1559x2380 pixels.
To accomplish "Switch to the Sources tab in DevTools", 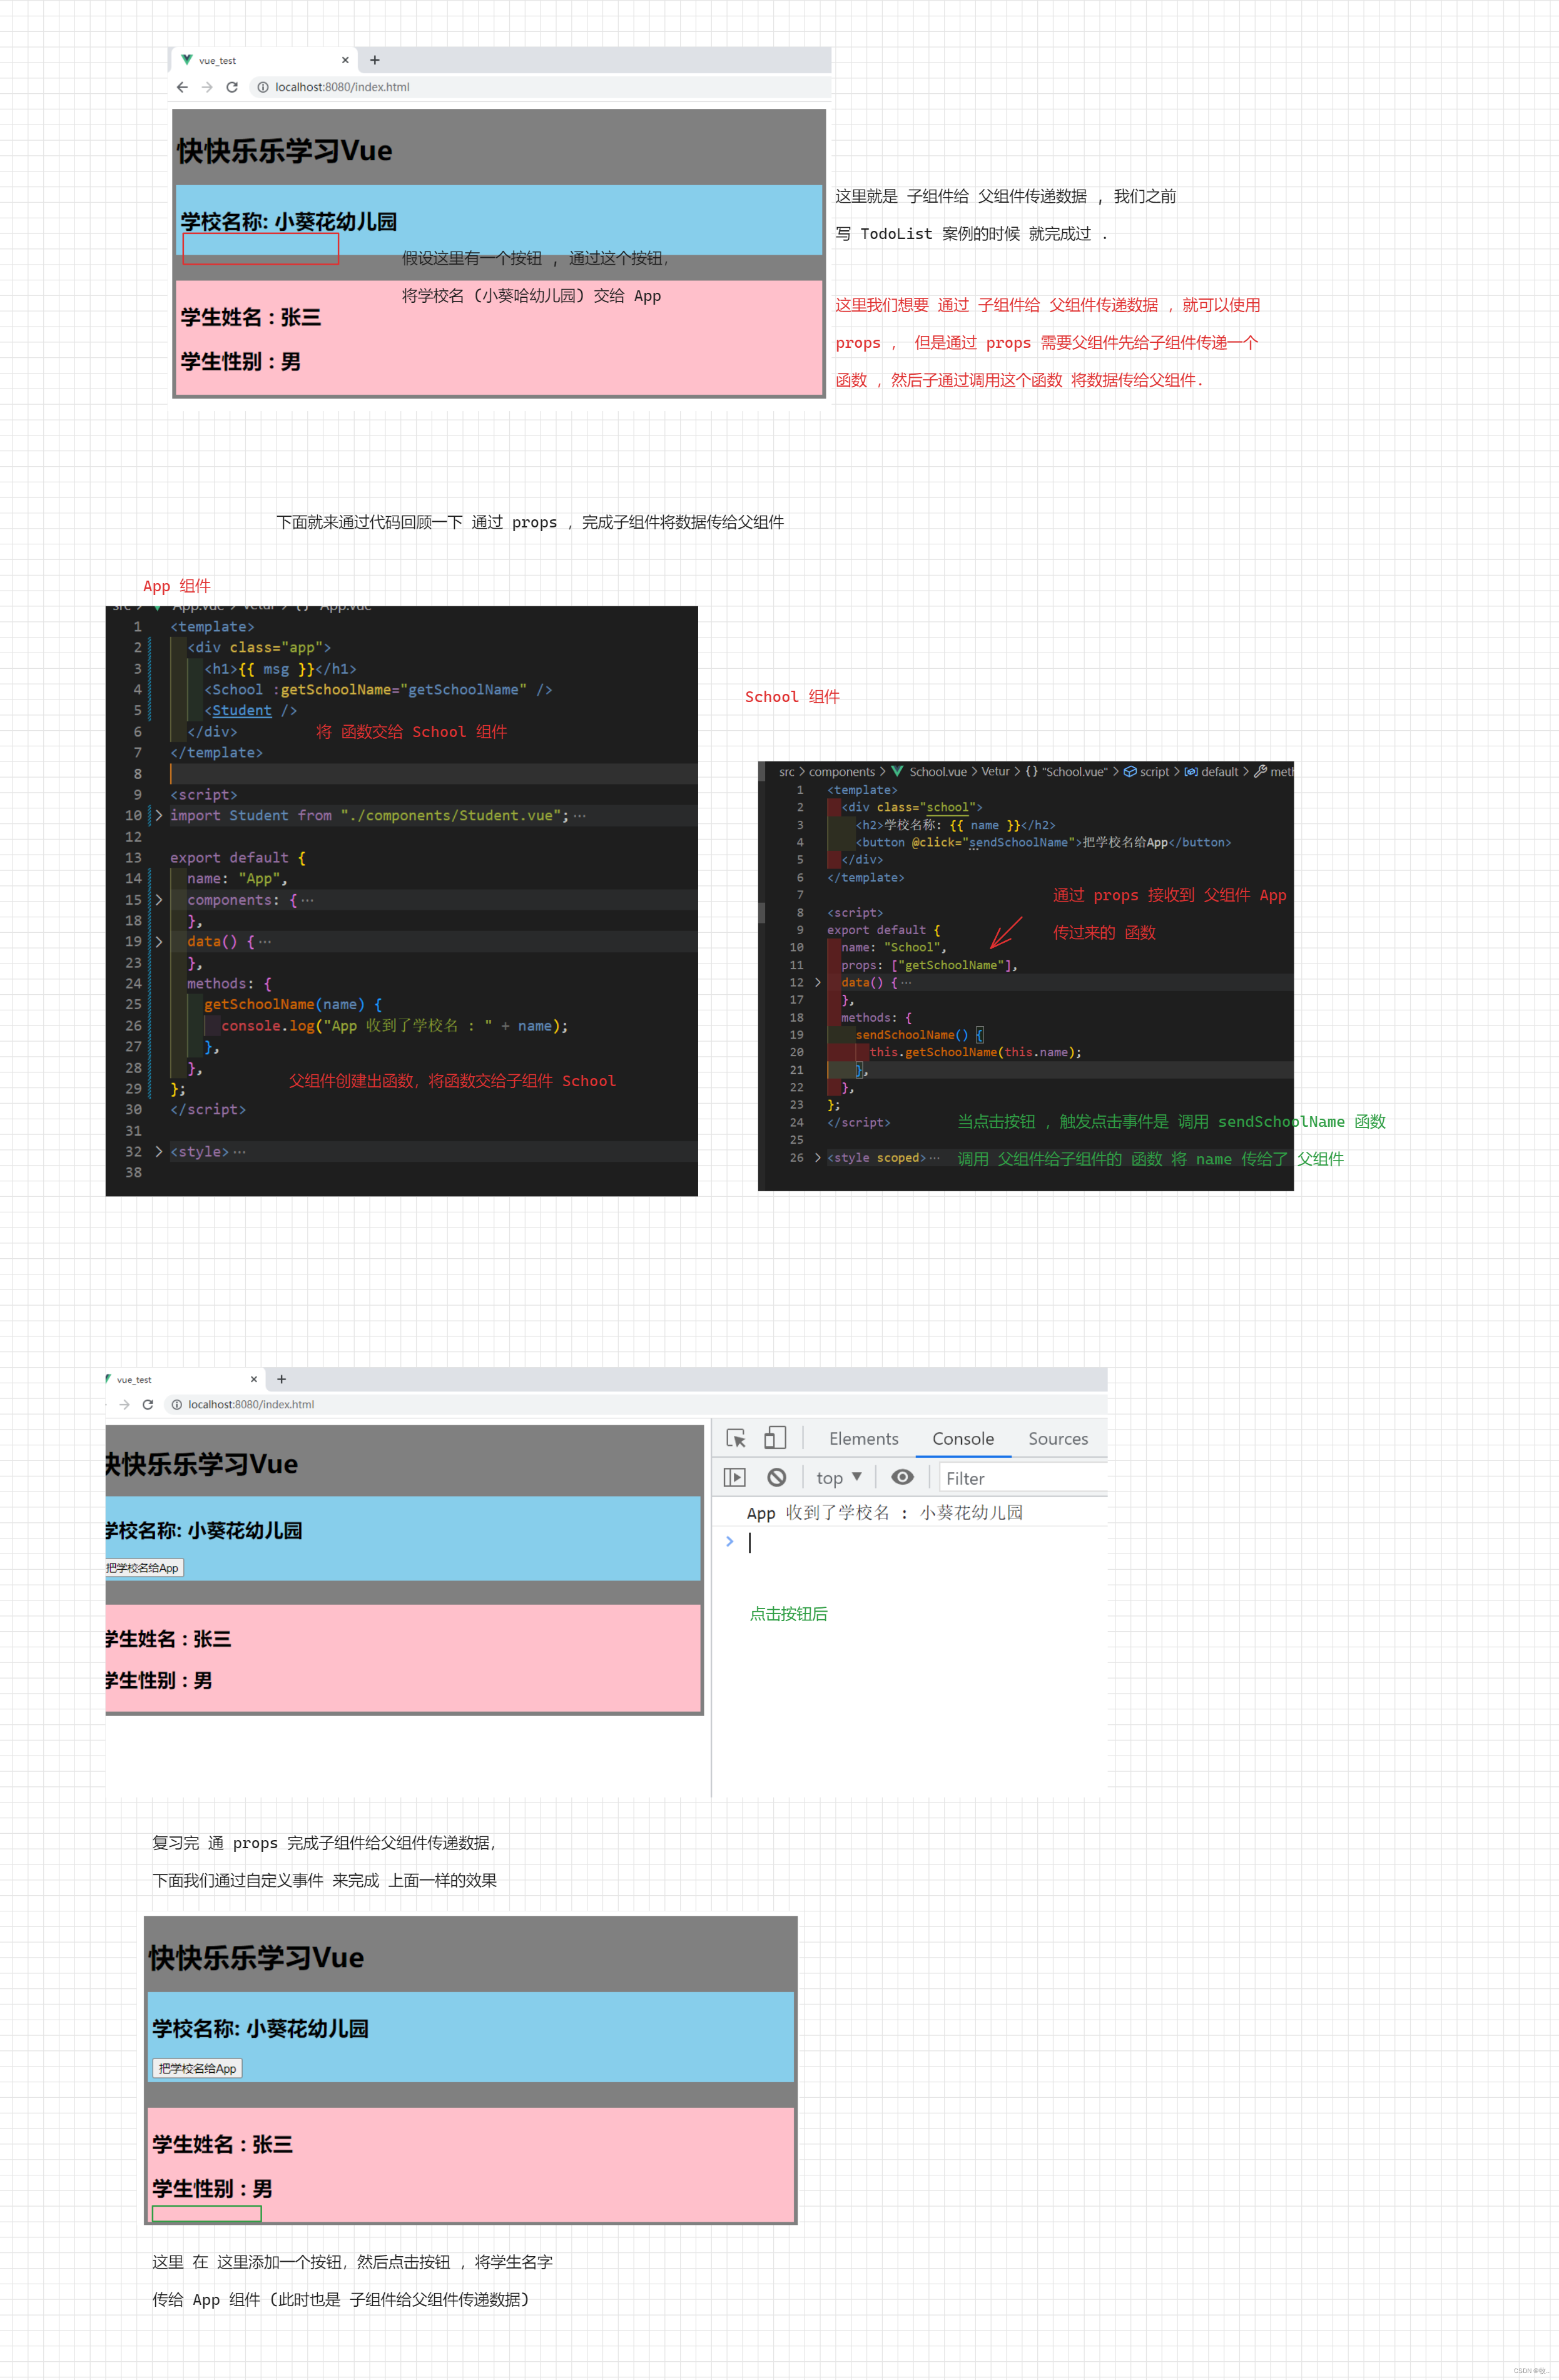I will [x=1058, y=1438].
